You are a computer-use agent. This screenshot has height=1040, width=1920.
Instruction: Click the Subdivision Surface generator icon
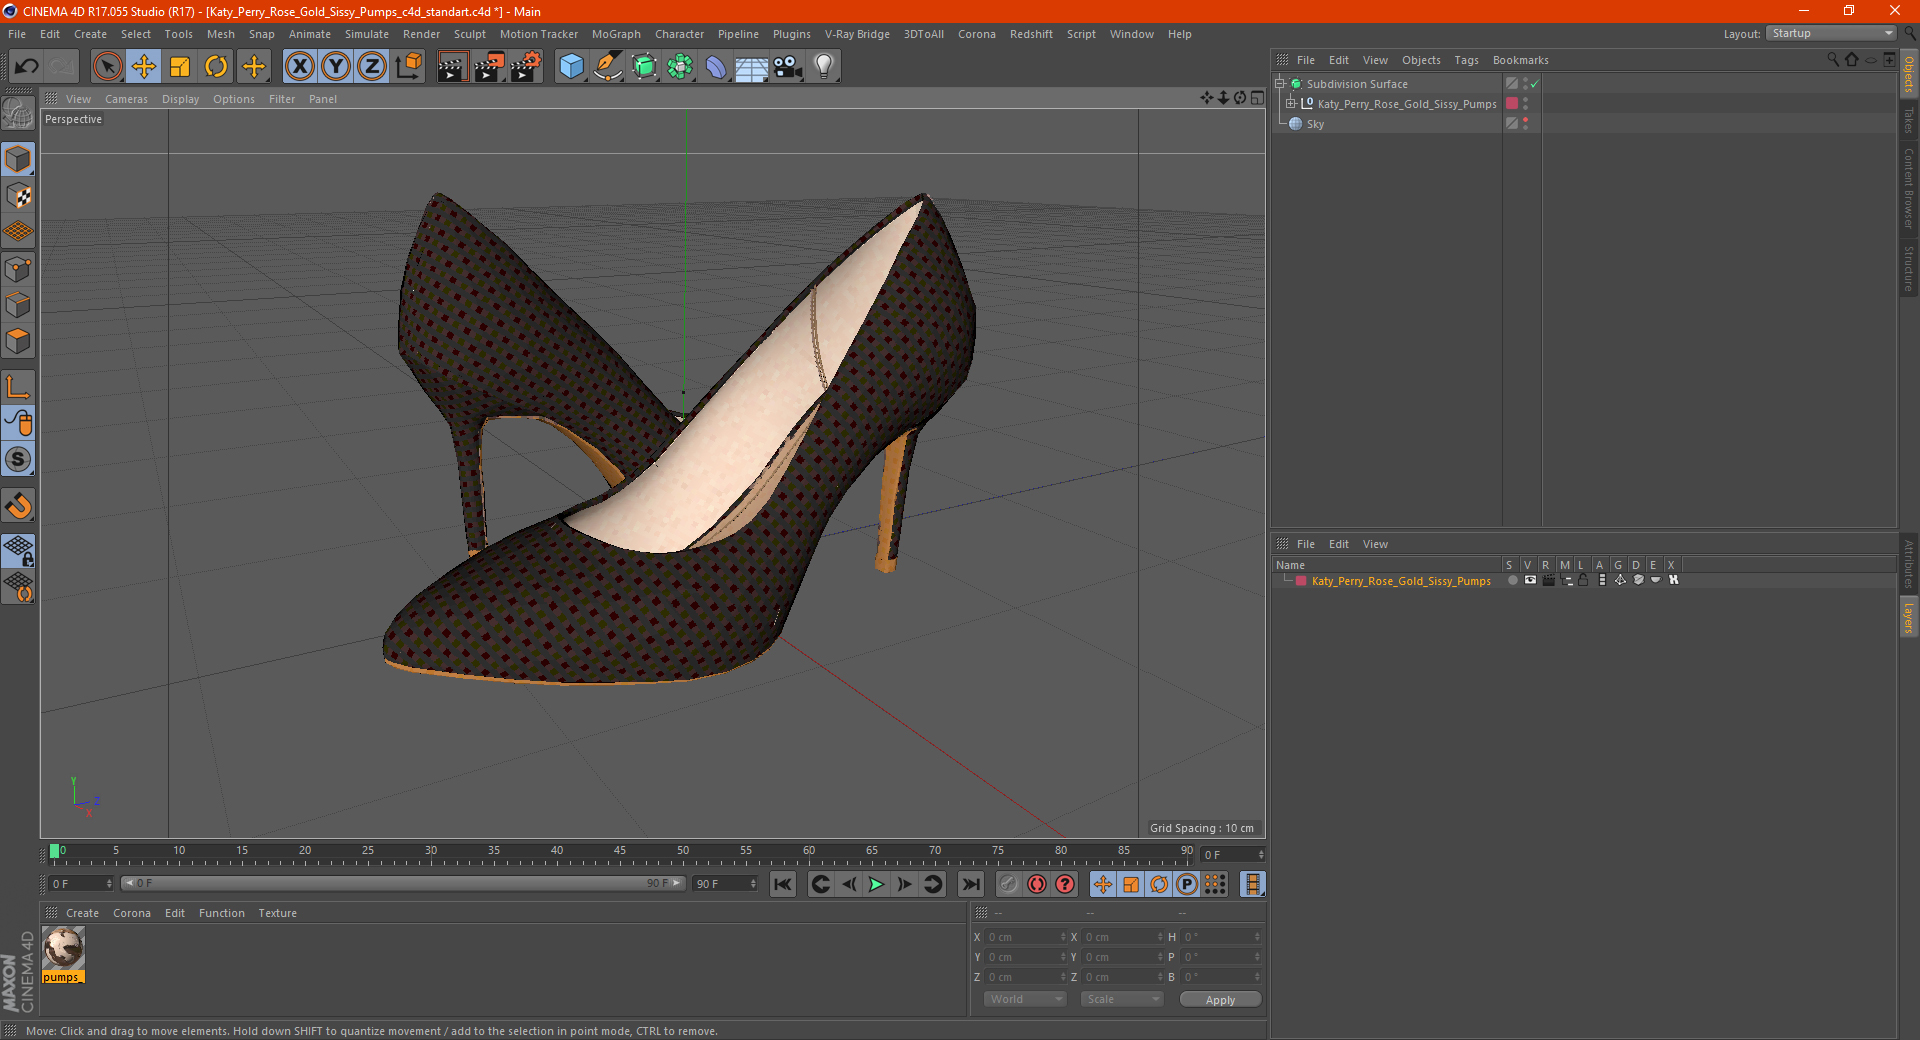(644, 67)
